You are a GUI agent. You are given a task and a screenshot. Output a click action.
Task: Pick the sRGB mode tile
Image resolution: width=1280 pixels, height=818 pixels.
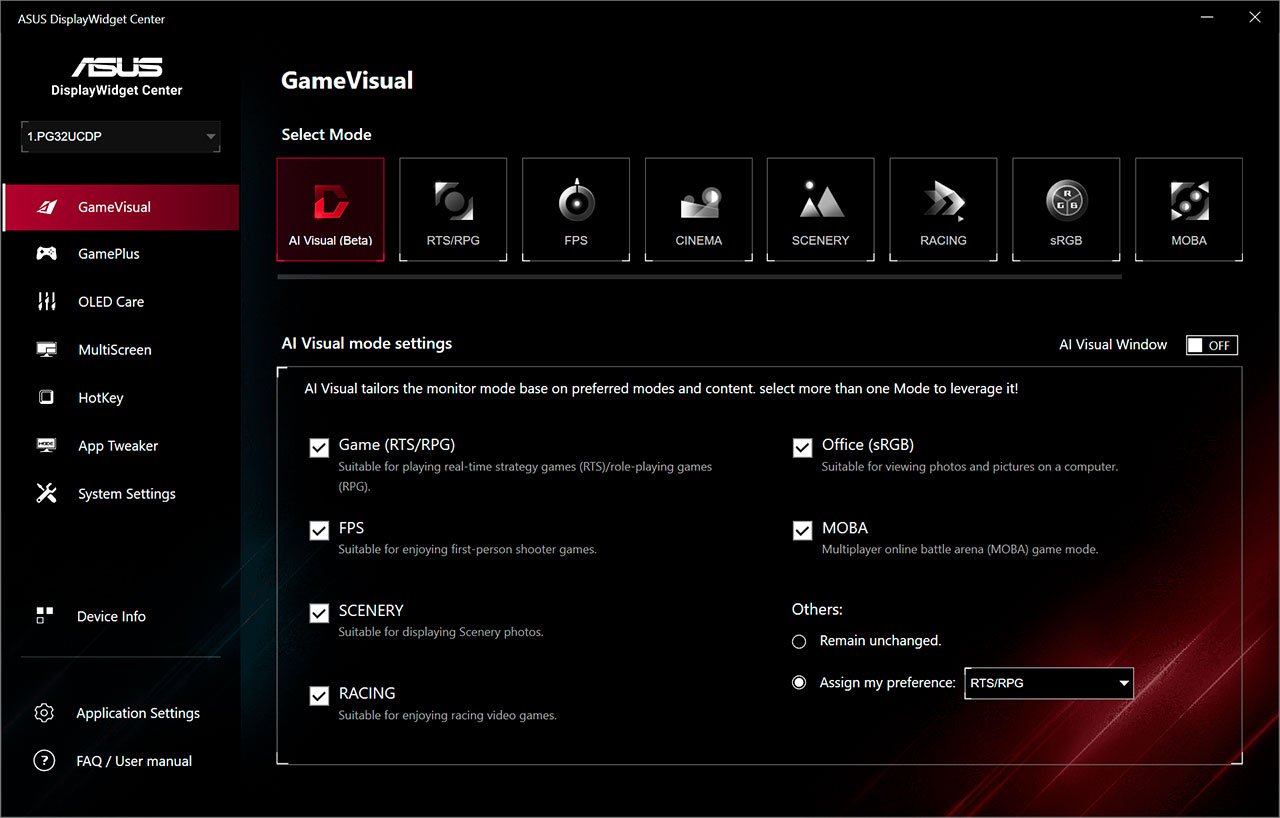tap(1066, 209)
